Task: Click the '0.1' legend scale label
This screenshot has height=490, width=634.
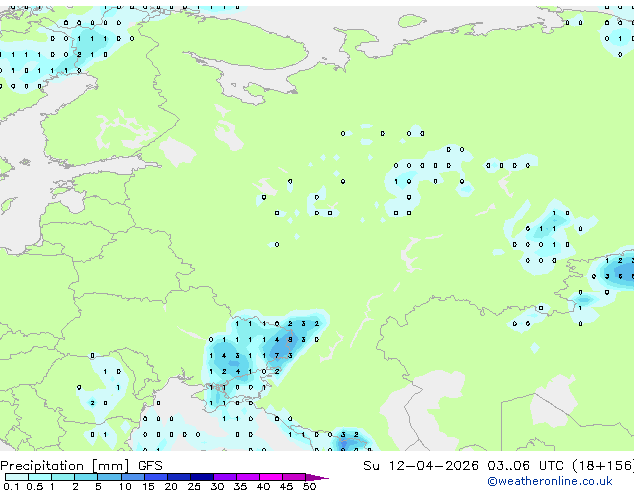Action: [x=11, y=486]
